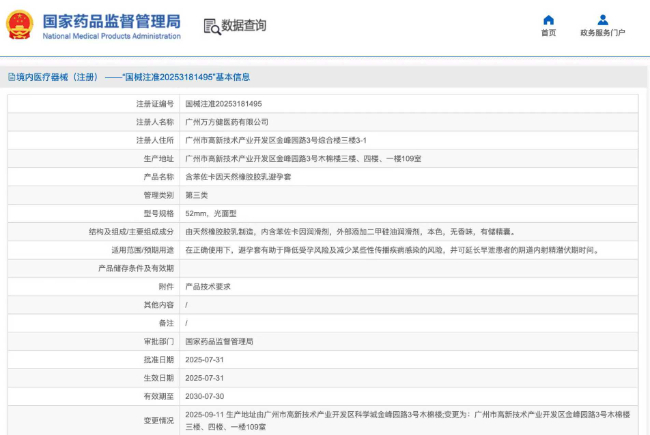Click the national emblem logo
Screen dimensions: 650x435
(x=21, y=26)
